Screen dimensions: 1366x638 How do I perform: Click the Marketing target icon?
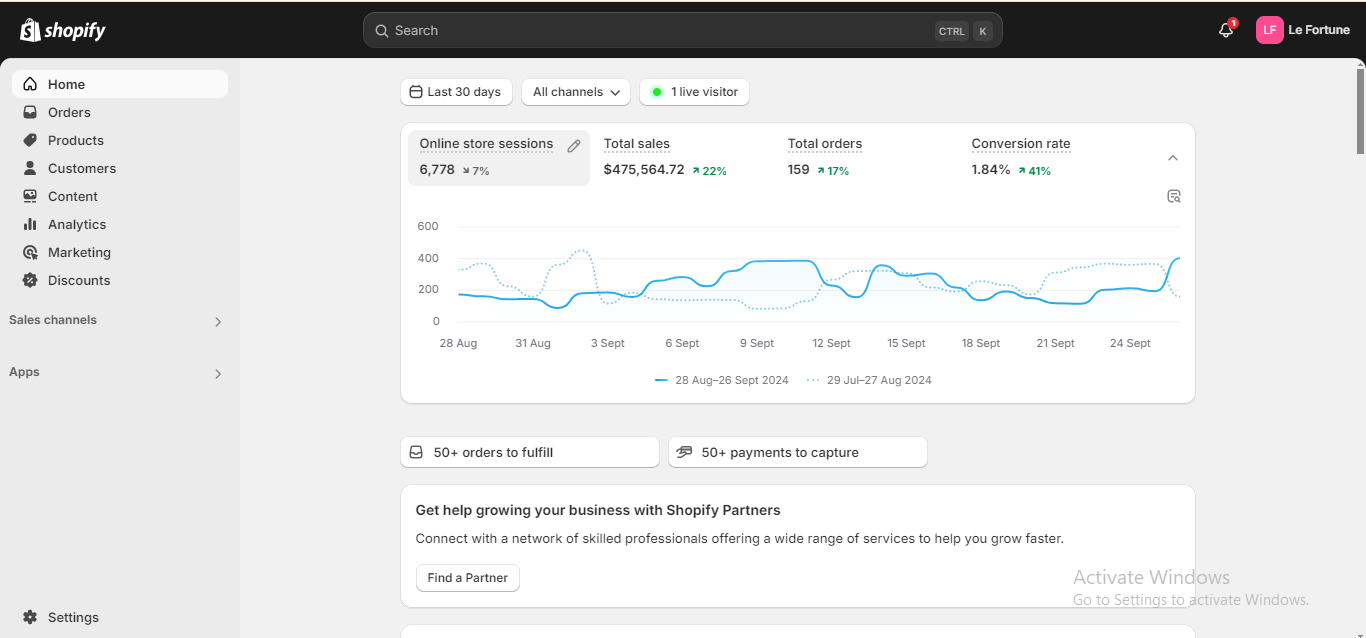(30, 252)
